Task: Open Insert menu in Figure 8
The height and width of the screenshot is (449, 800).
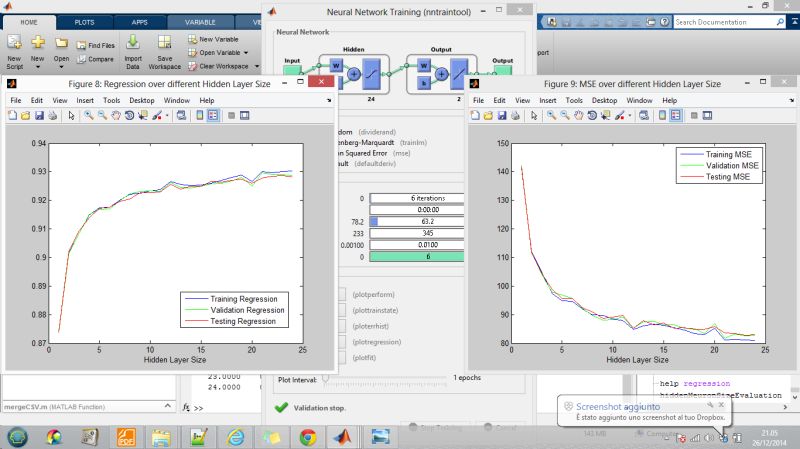Action: 85,101
